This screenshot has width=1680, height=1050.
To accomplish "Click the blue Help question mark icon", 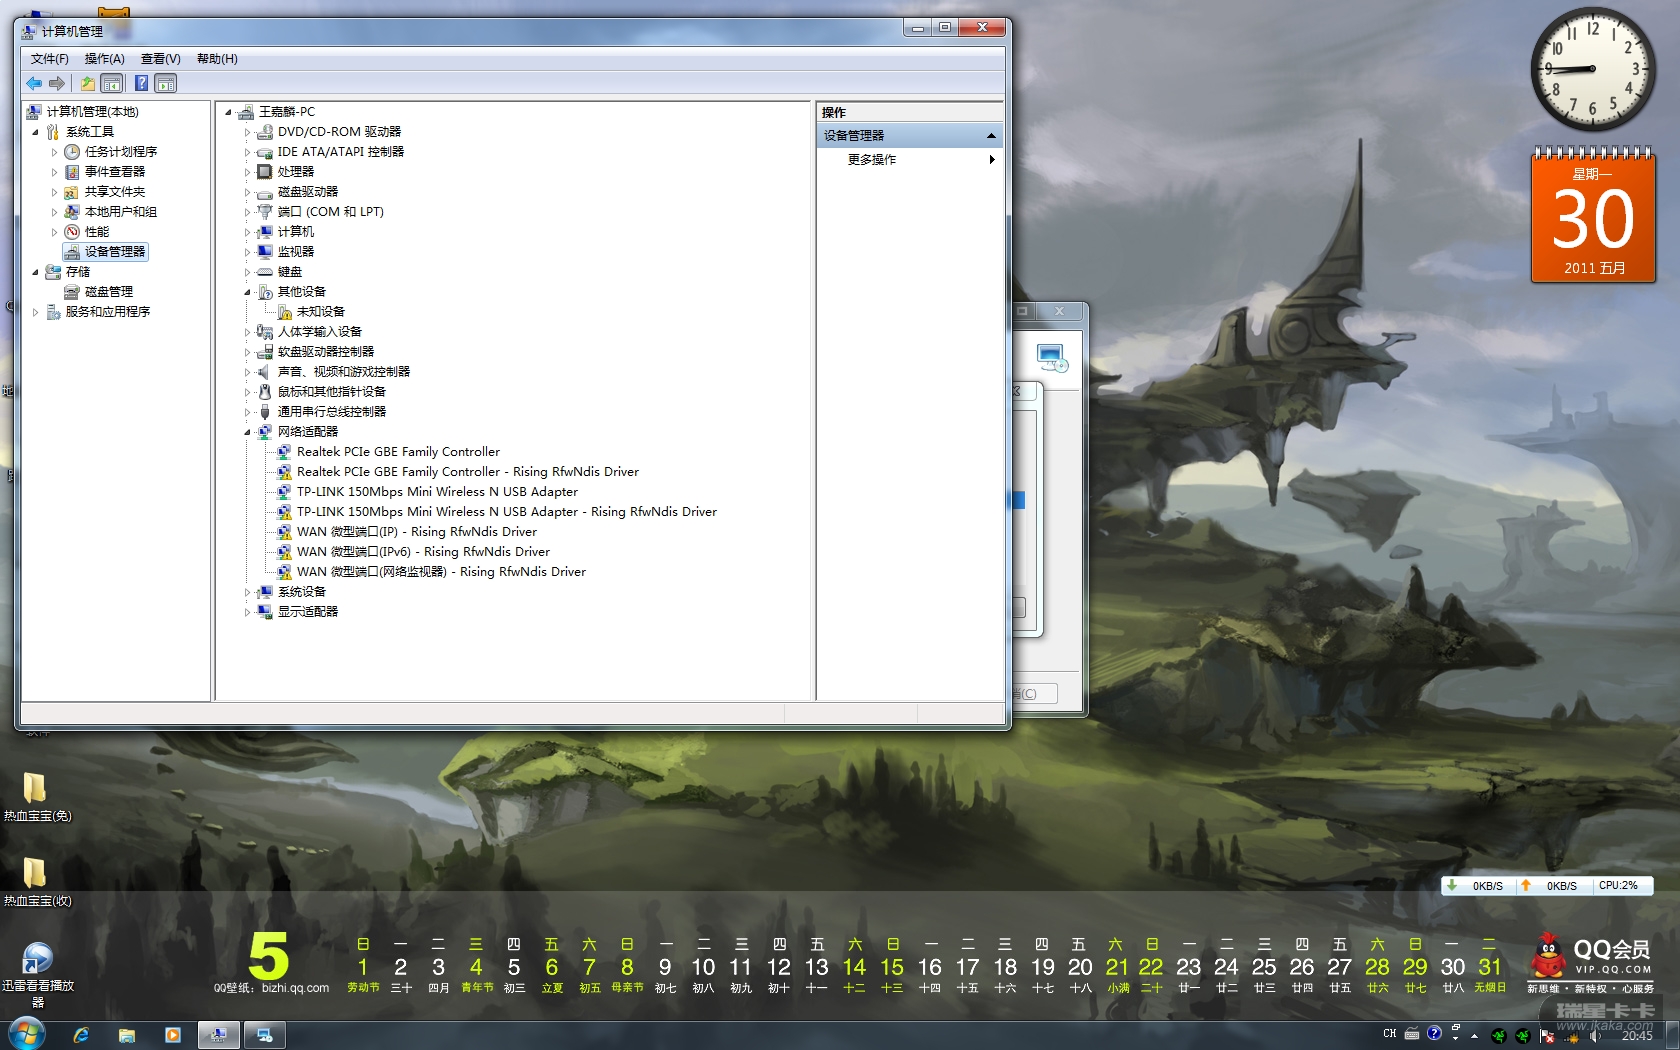I will coord(141,84).
